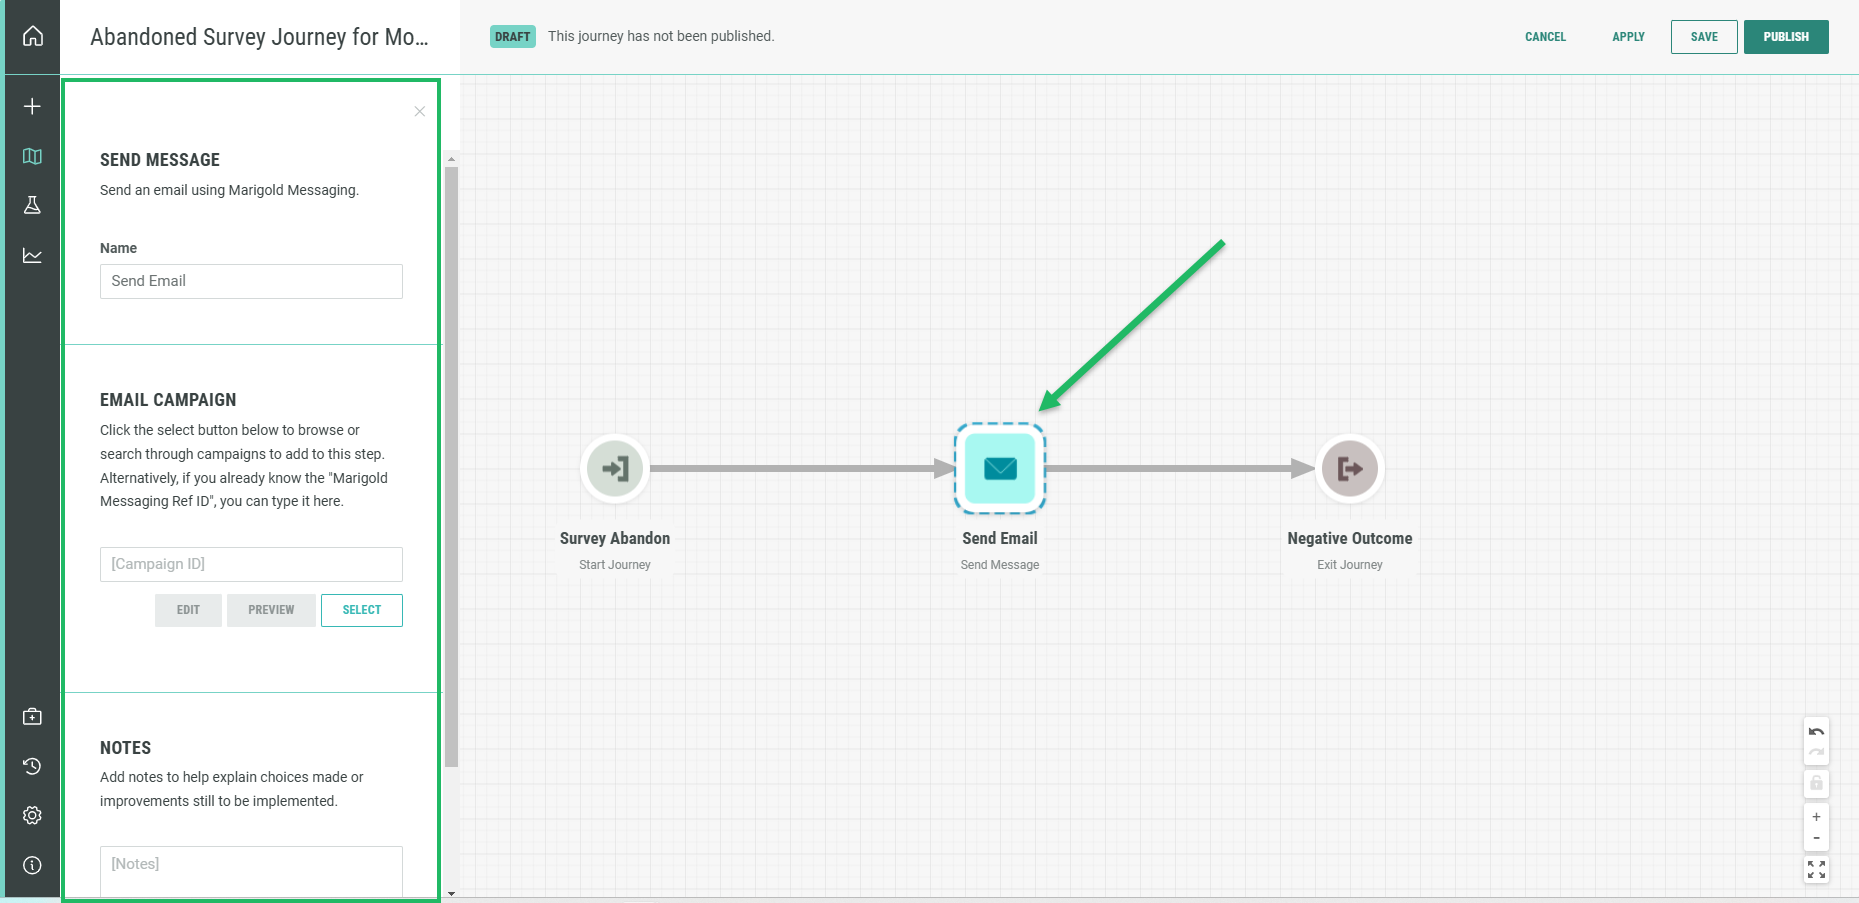Zoom in the canvas with plus button
This screenshot has height=903, width=1859.
coord(1816,817)
